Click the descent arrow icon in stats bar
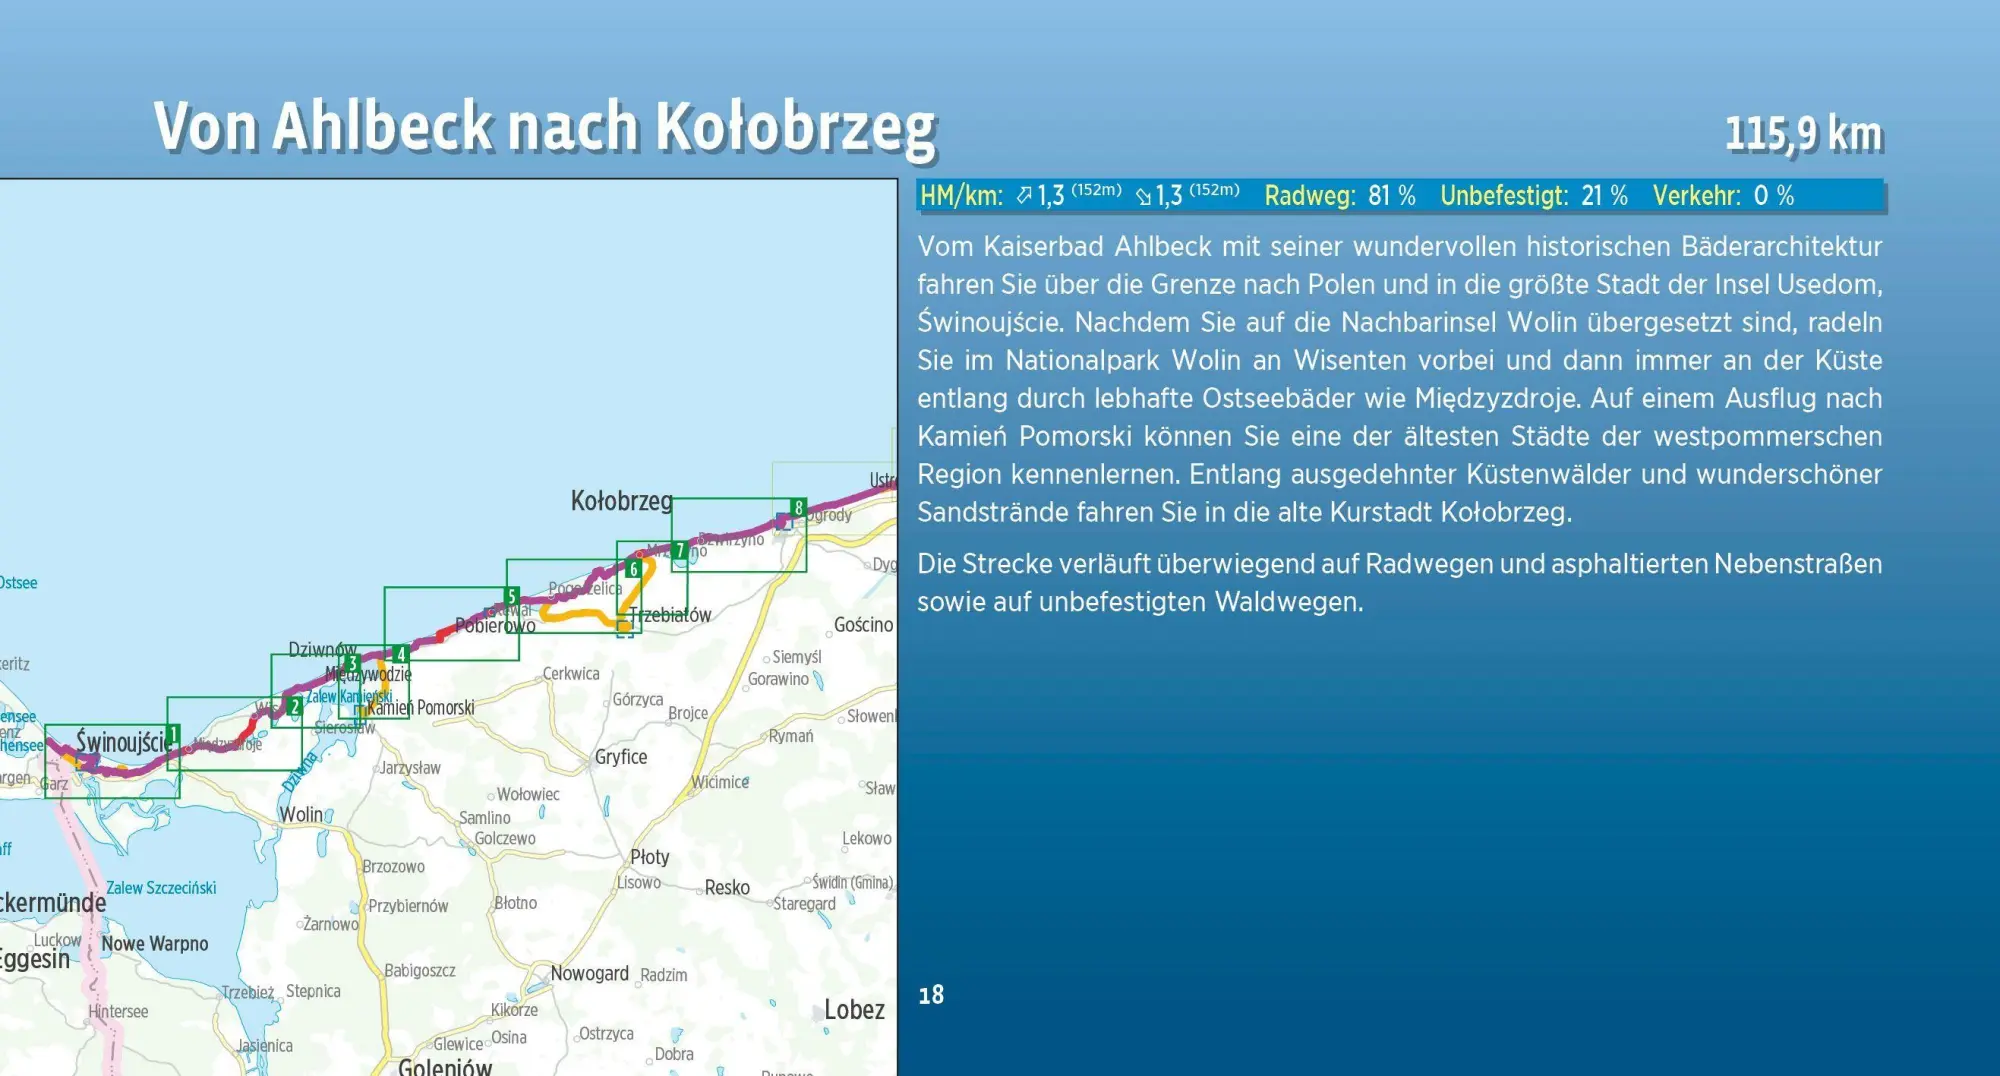2000x1076 pixels. coord(1144,197)
